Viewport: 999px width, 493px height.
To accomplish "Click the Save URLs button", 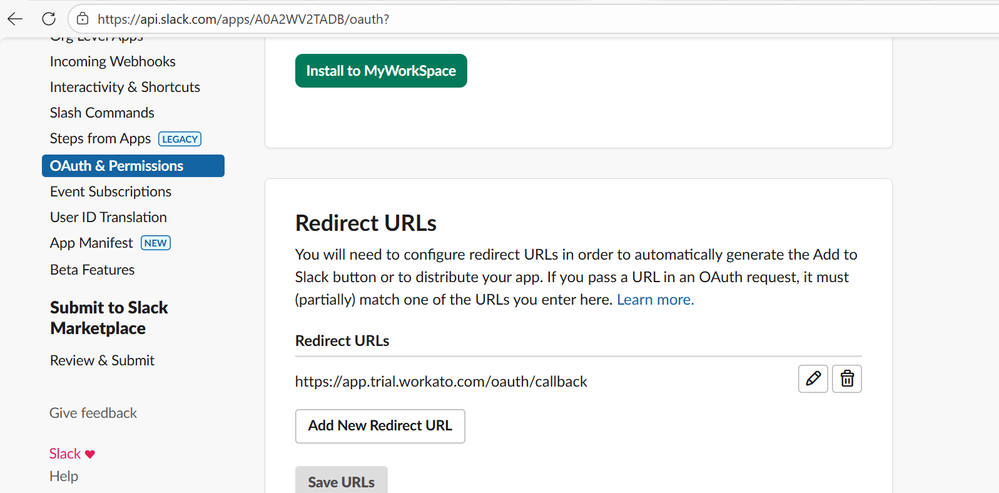I will (341, 481).
